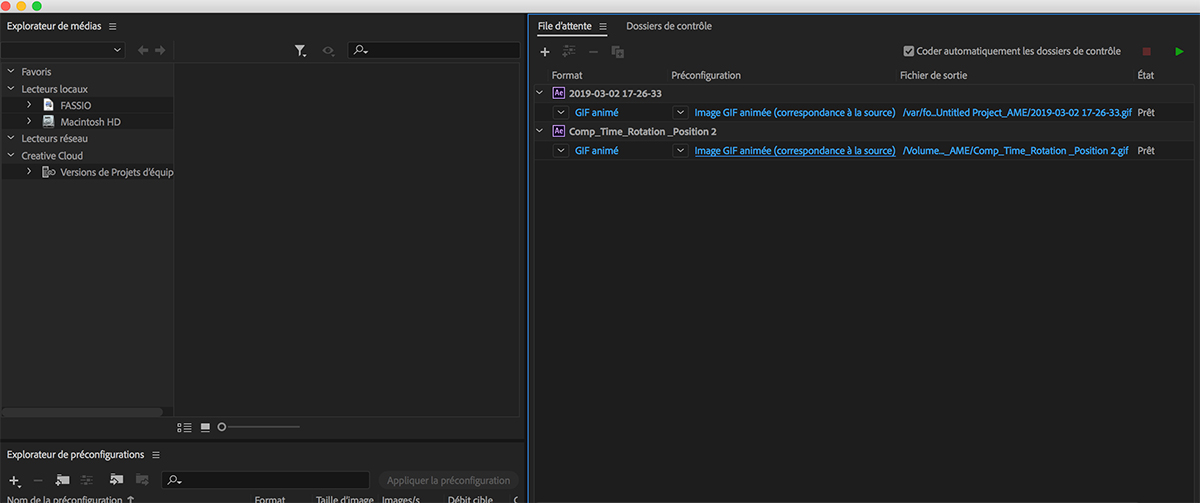Add a source with the queue plus icon
Screen dimensions: 1200x503
click(x=545, y=51)
